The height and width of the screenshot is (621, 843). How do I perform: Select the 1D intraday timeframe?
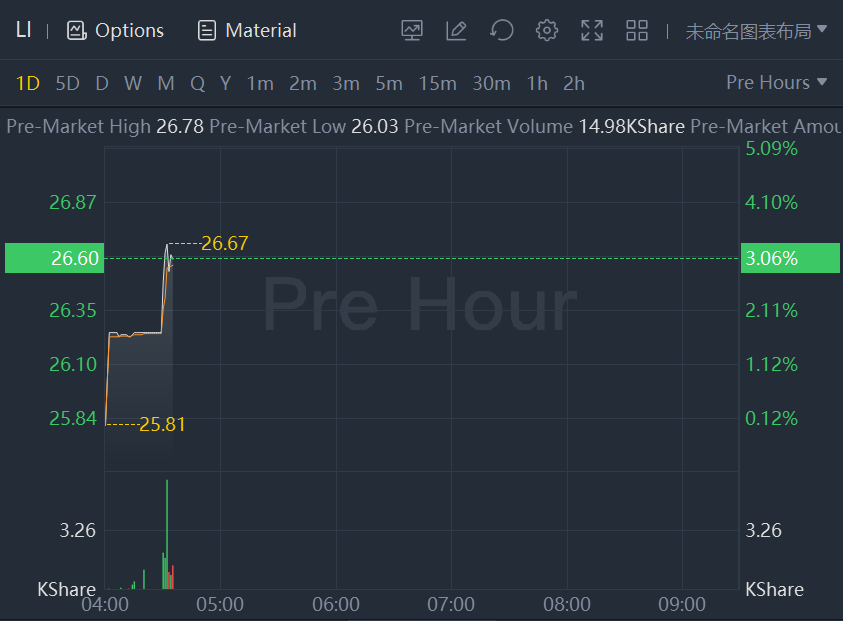point(28,83)
